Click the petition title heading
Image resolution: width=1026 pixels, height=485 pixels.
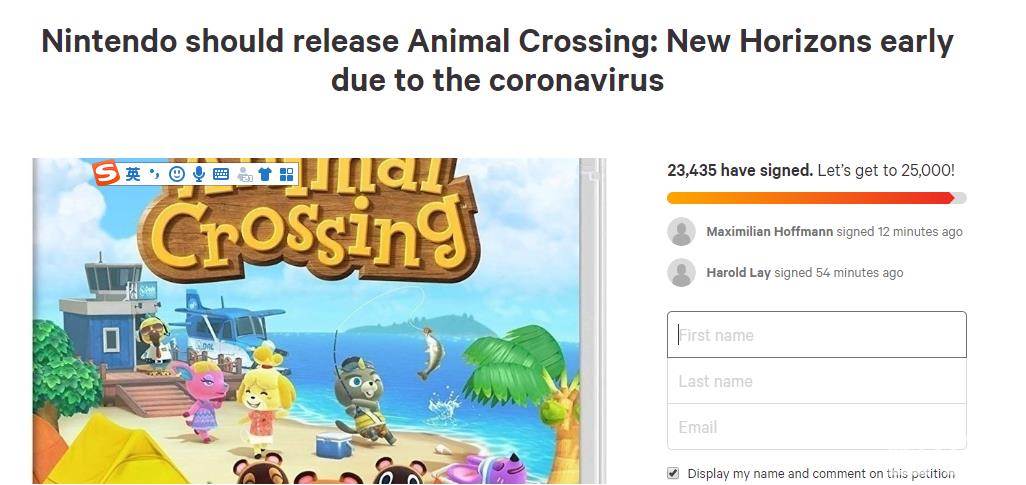pyautogui.click(x=497, y=60)
